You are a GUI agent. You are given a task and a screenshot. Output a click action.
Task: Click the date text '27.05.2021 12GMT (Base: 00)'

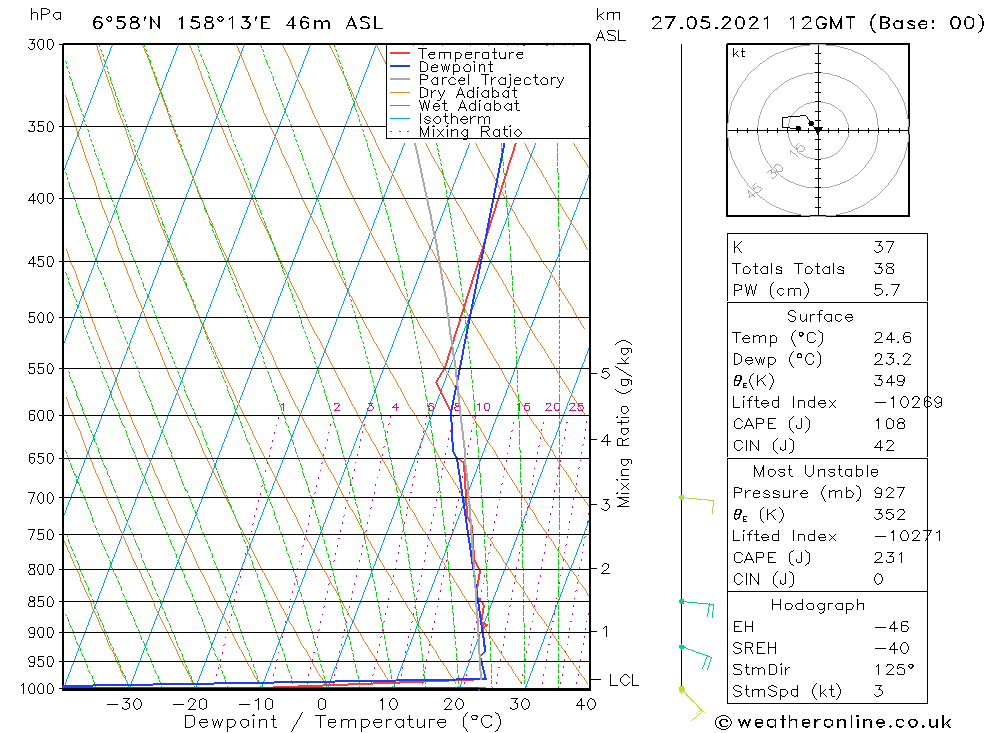[x=818, y=23]
